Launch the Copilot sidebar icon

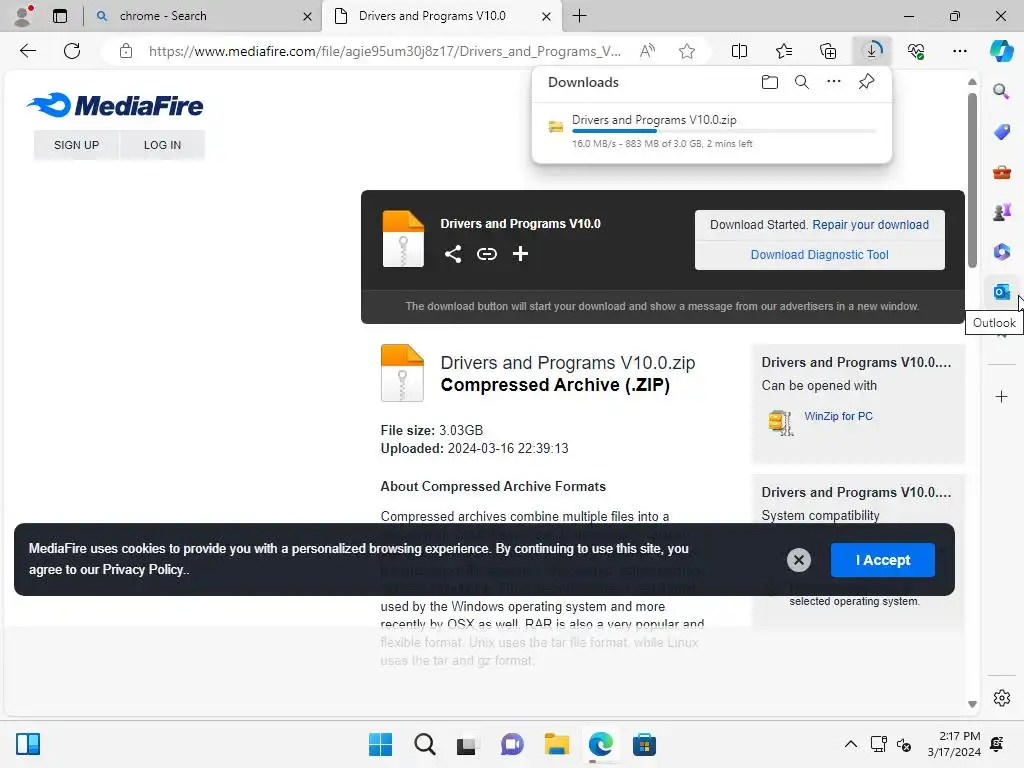[1001, 51]
